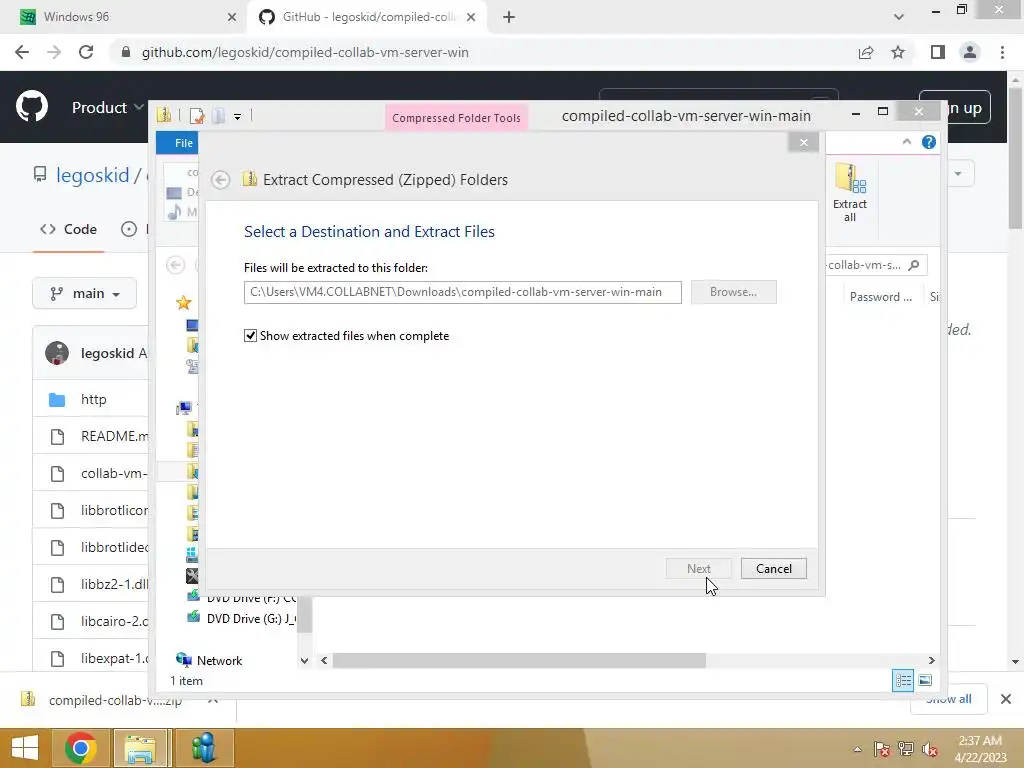Click the Explorer back navigation arrow
The width and height of the screenshot is (1024, 768).
(175, 265)
